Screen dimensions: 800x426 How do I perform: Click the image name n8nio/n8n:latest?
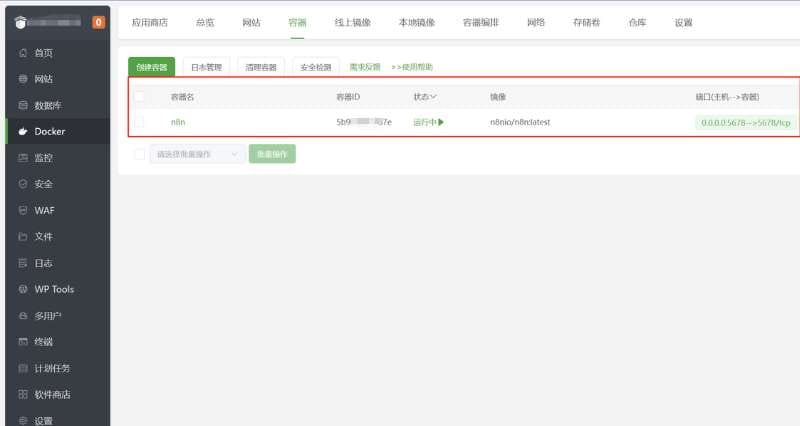pos(520,122)
